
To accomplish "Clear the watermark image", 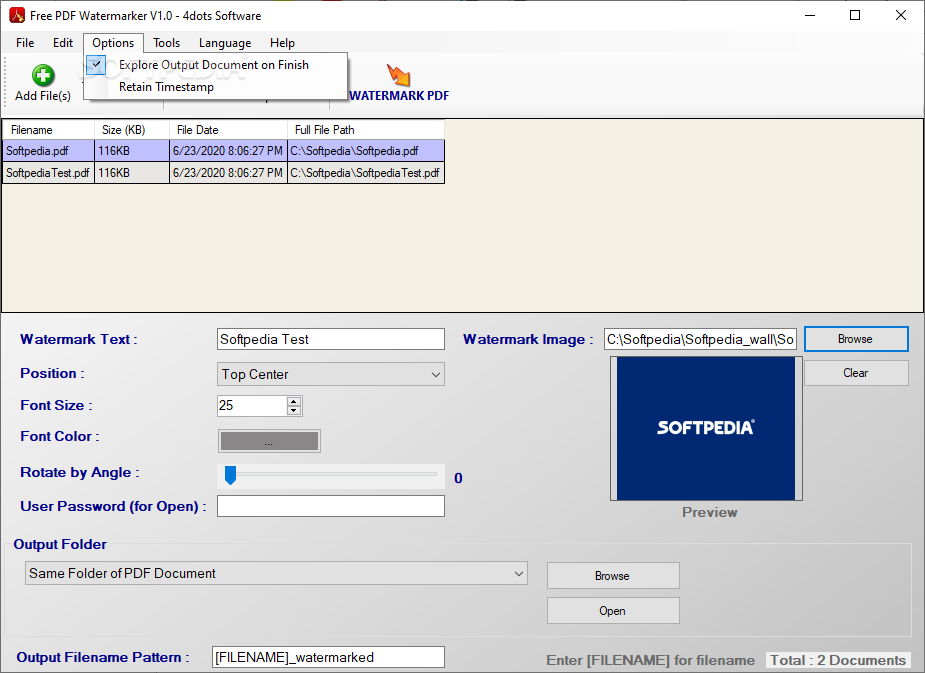I will 856,373.
